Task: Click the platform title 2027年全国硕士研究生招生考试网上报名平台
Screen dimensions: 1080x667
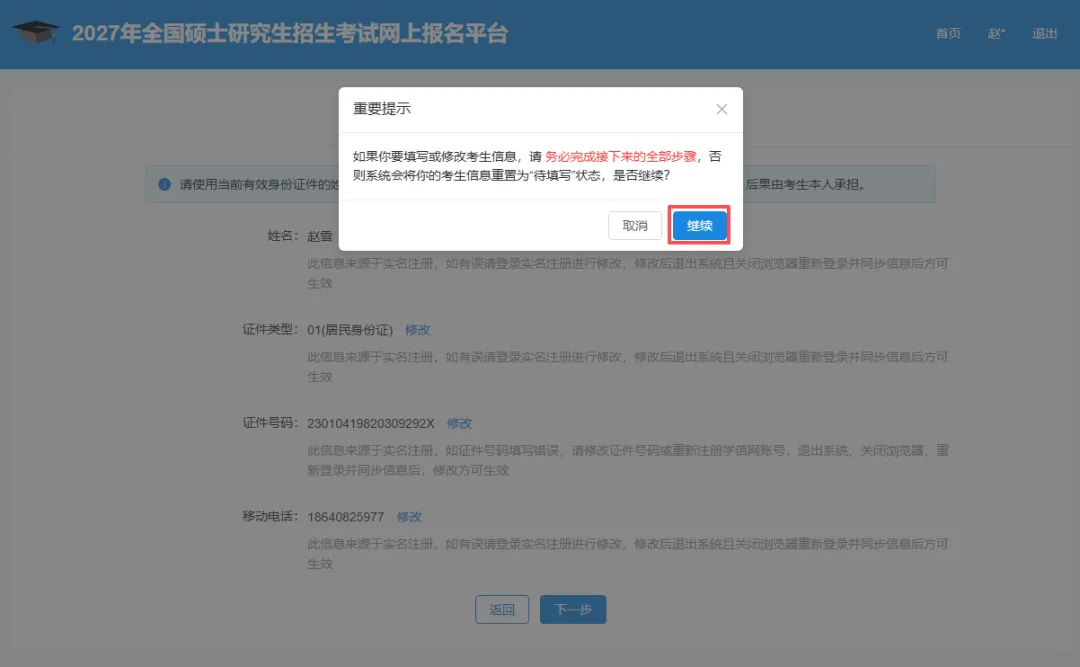Action: [290, 33]
